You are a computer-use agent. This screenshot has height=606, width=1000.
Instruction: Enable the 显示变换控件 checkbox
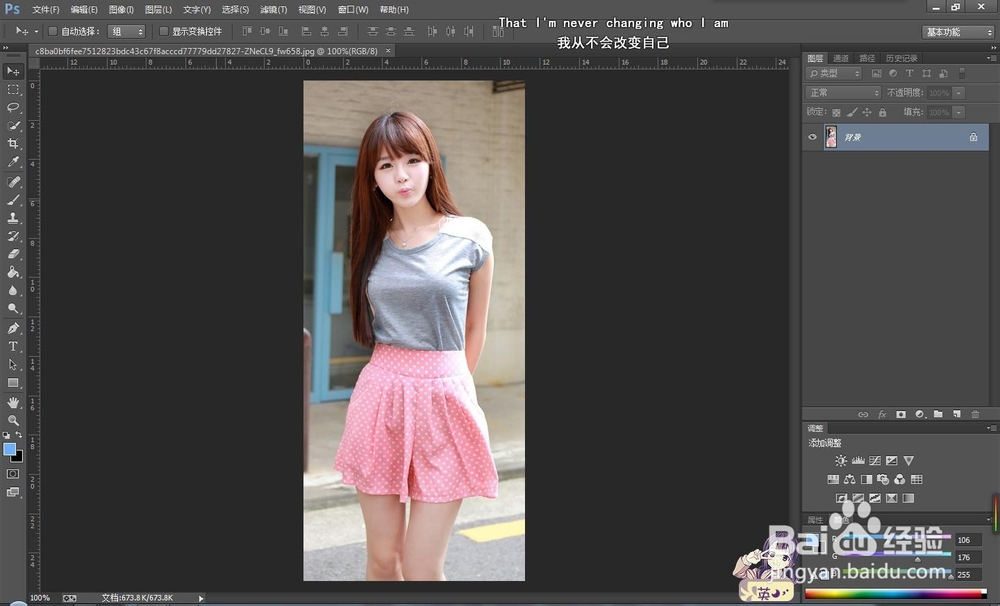click(x=163, y=31)
